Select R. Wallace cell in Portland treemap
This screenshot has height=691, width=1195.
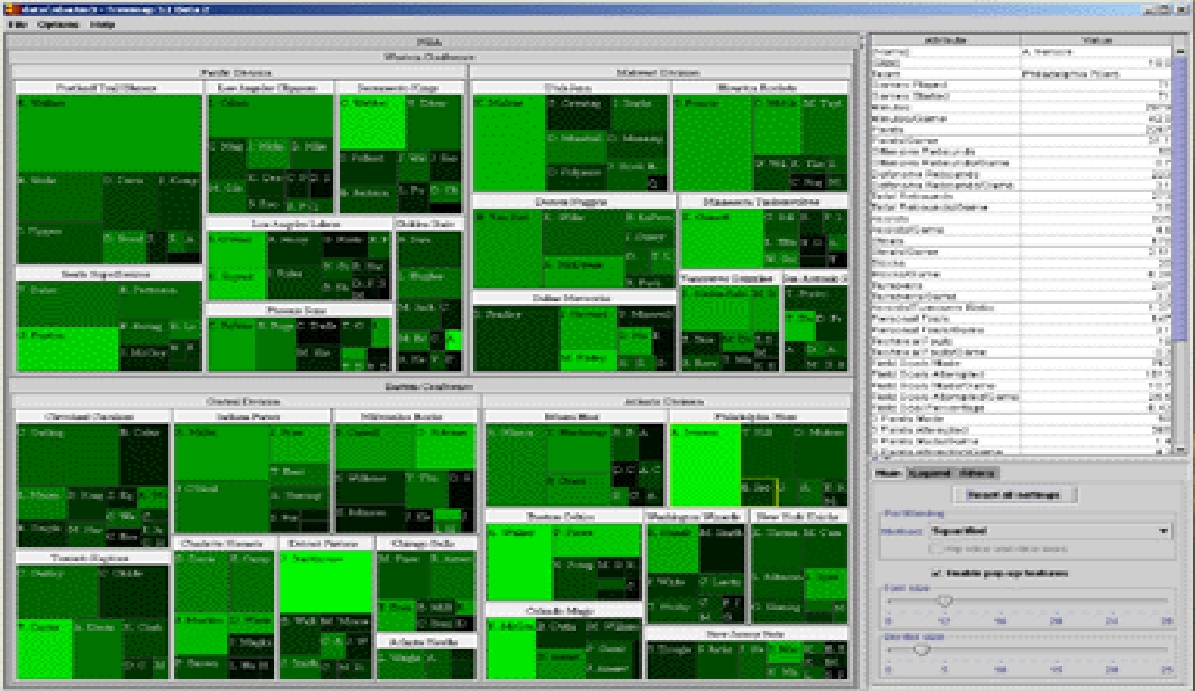[x=109, y=133]
